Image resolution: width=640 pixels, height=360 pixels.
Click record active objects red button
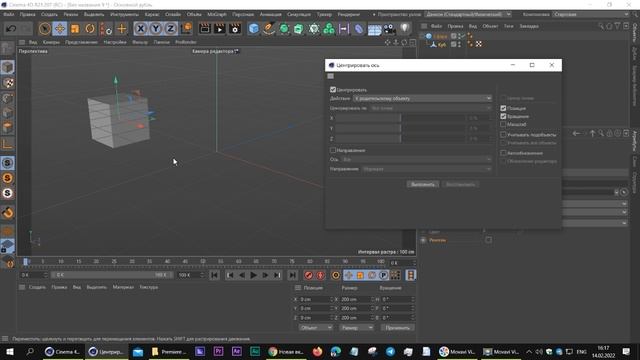coord(309,276)
